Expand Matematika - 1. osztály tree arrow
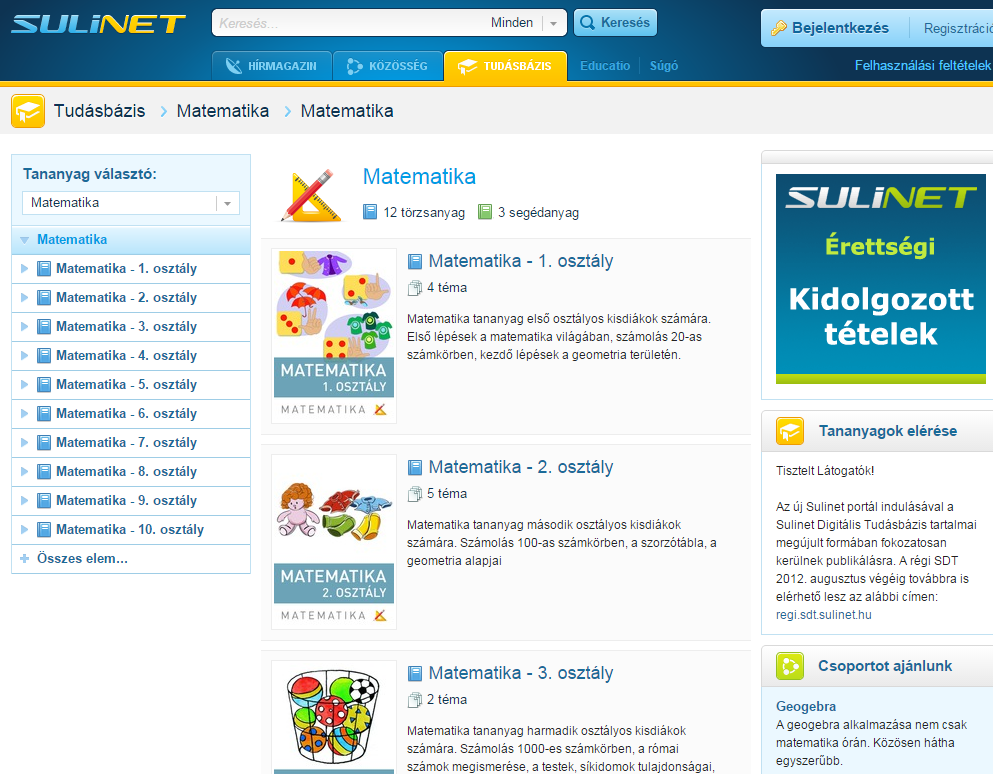The width and height of the screenshot is (993, 774). pos(25,269)
